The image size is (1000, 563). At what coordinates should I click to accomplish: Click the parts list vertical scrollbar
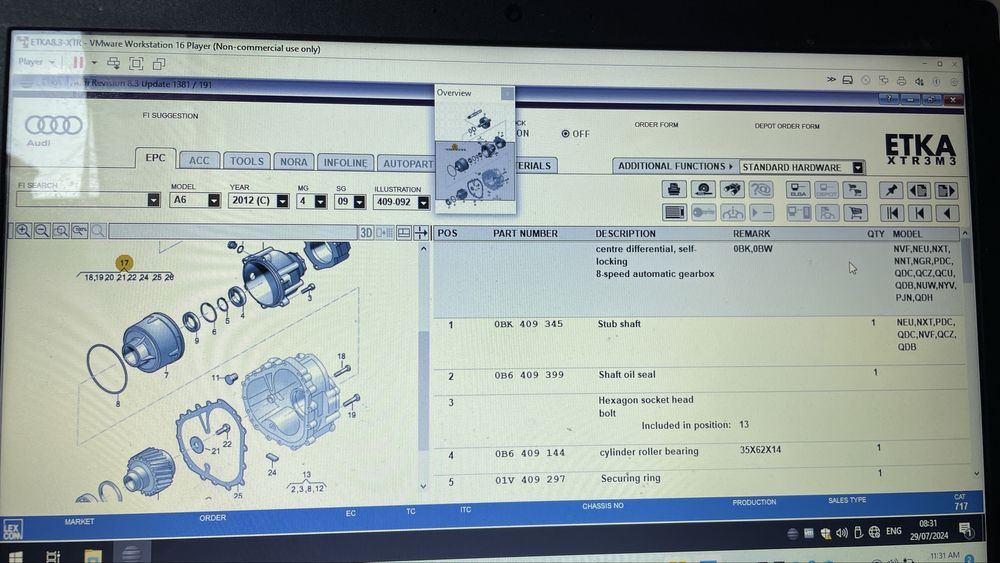(x=967, y=354)
